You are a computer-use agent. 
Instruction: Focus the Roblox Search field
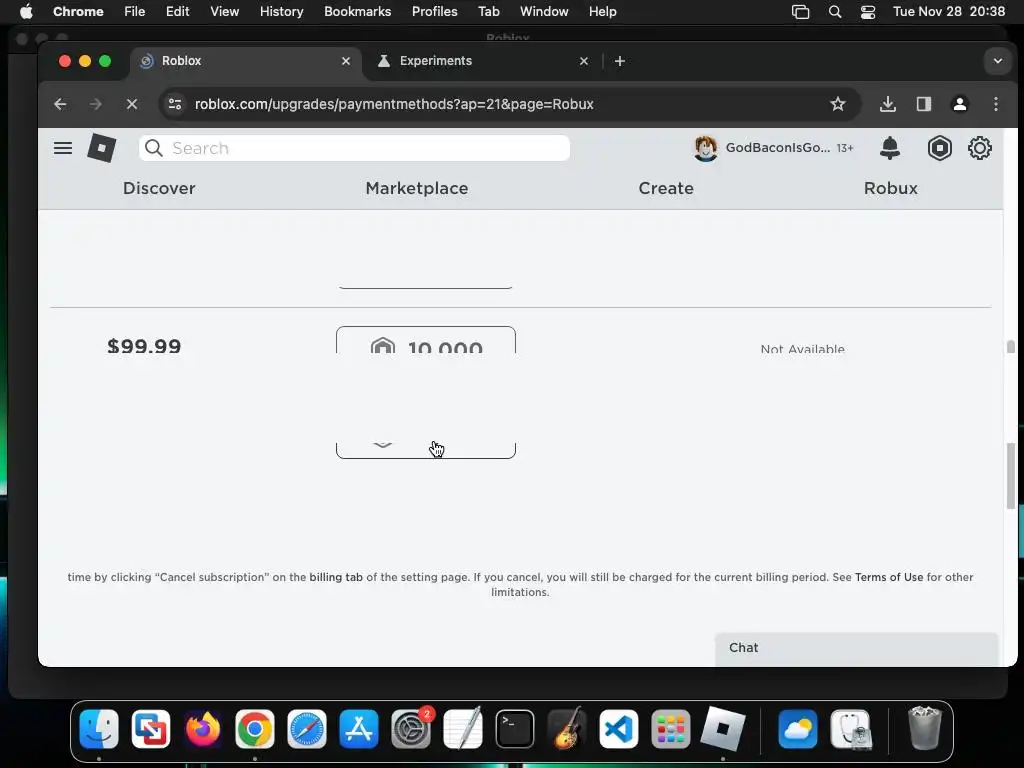point(354,148)
